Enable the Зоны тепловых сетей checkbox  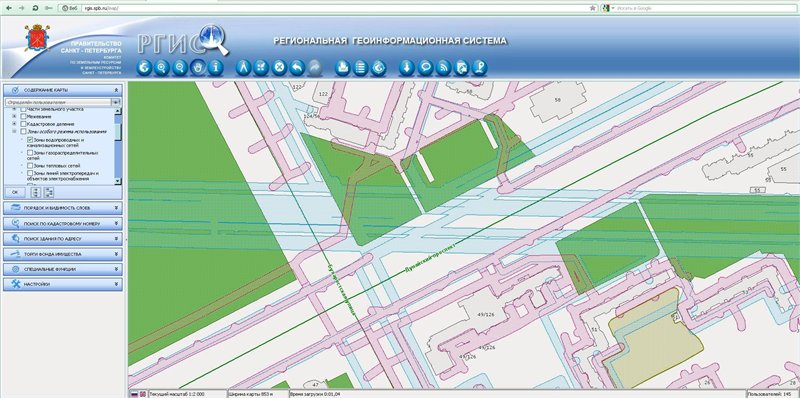[30, 165]
